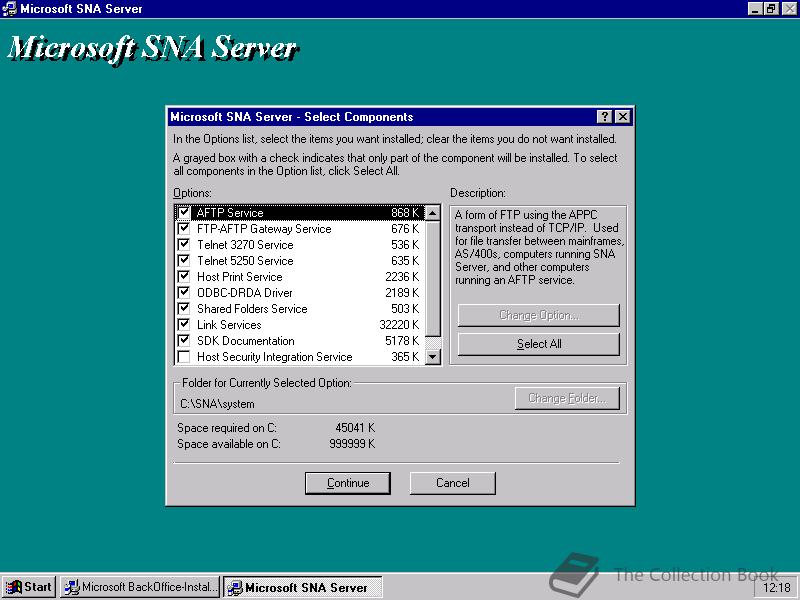The image size is (800, 600).
Task: Enable Host Security Integration Service checkbox
Action: click(184, 356)
